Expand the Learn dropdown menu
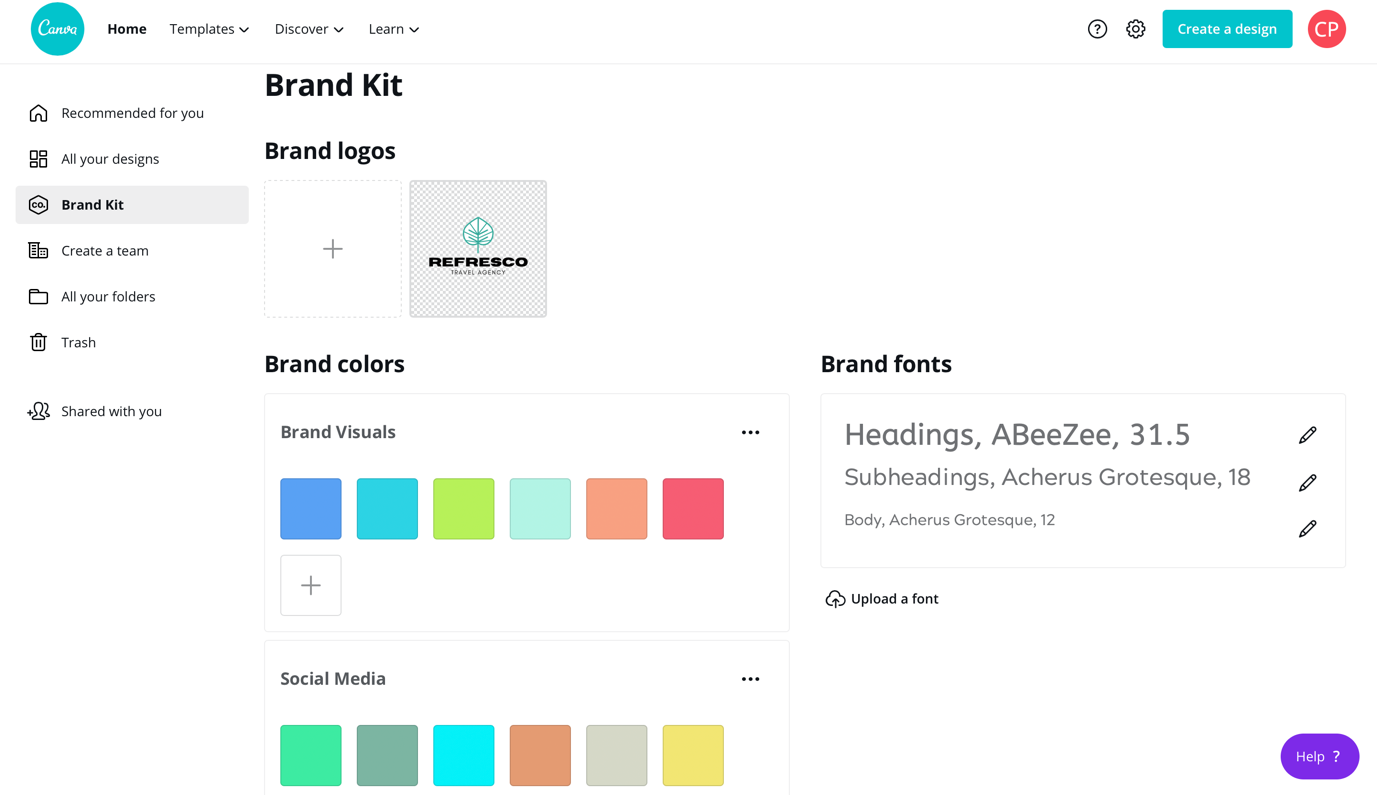Viewport: 1377px width, 795px height. [x=393, y=29]
